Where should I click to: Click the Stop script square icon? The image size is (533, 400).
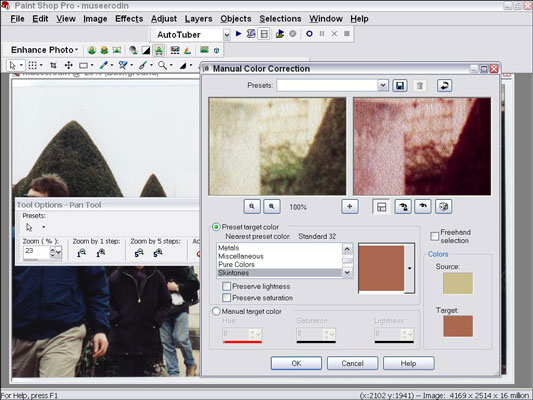(347, 34)
